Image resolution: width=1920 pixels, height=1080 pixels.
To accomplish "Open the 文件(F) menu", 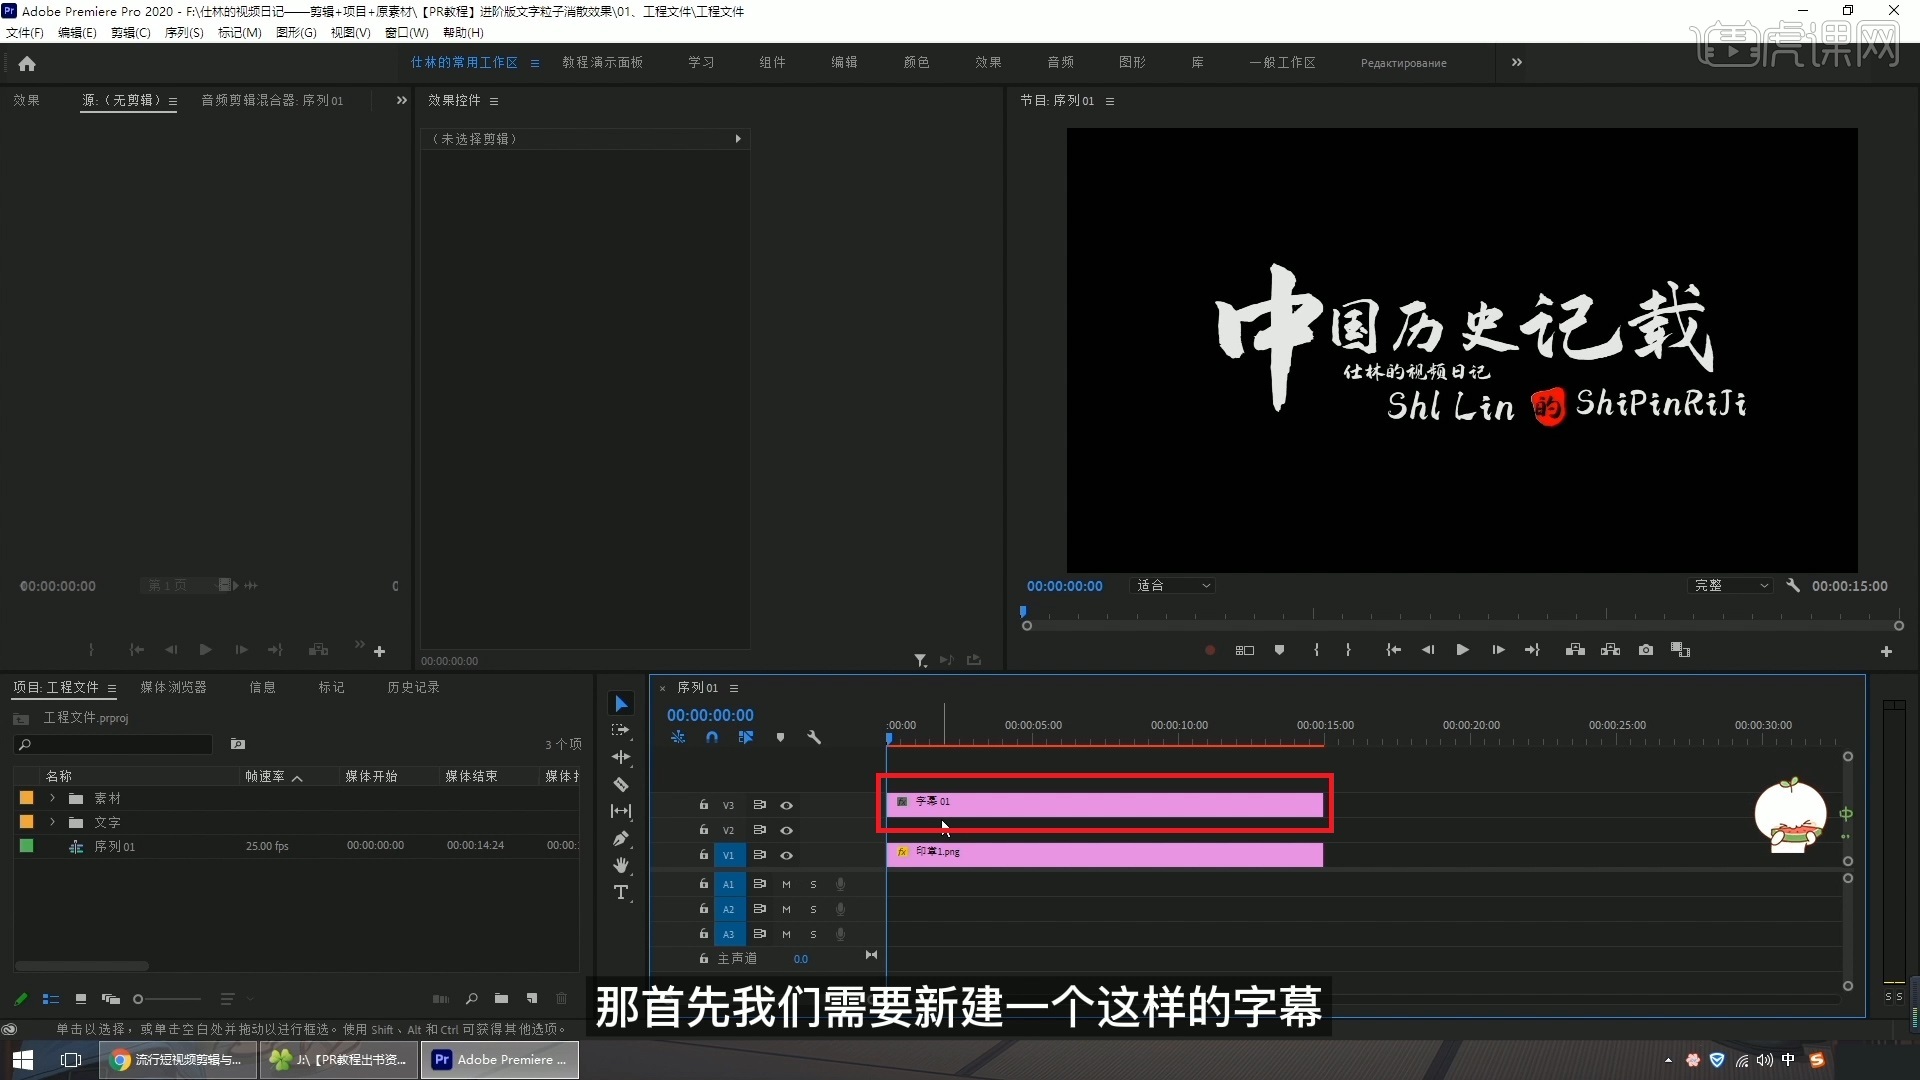I will coord(25,33).
